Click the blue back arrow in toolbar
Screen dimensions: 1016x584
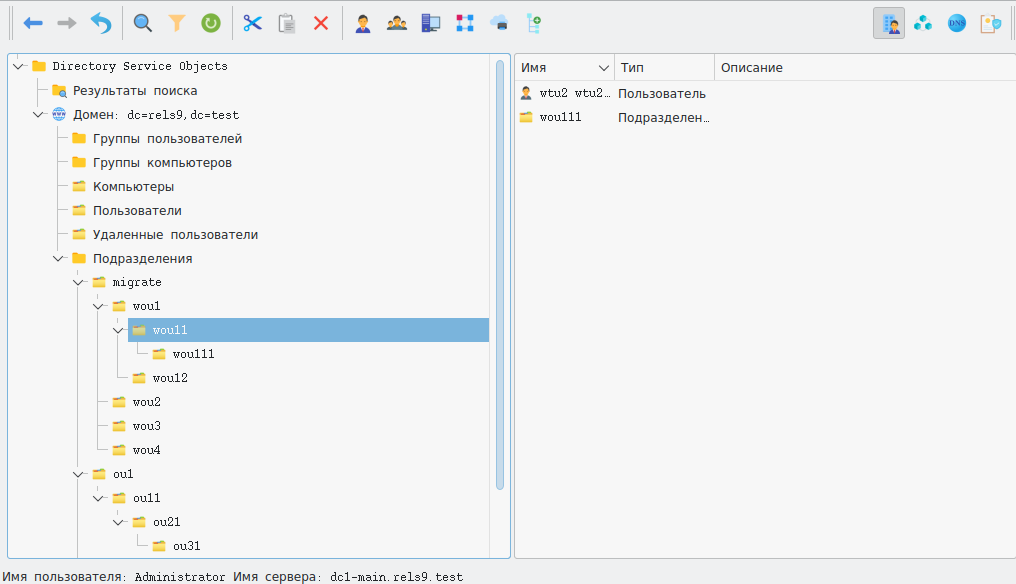coord(33,23)
